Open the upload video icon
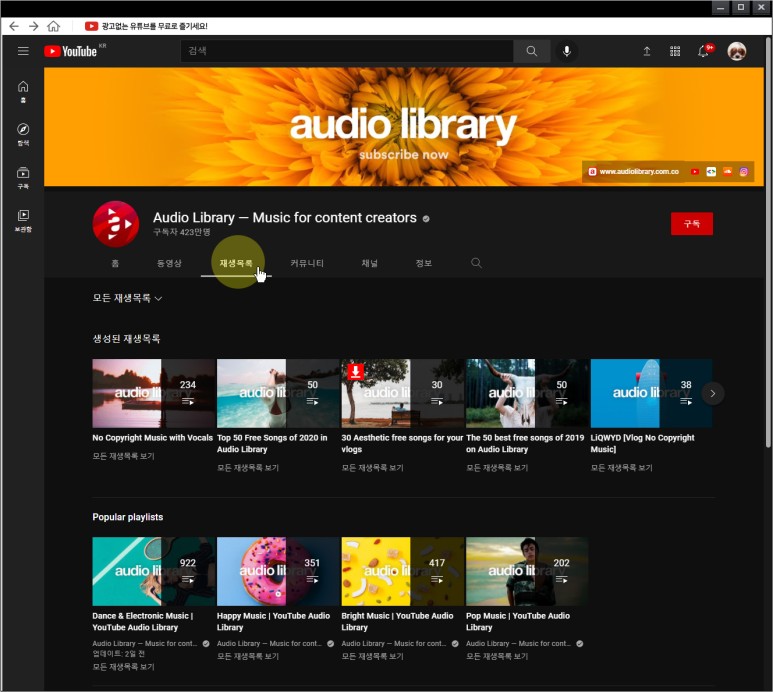The image size is (773, 692). tap(646, 51)
